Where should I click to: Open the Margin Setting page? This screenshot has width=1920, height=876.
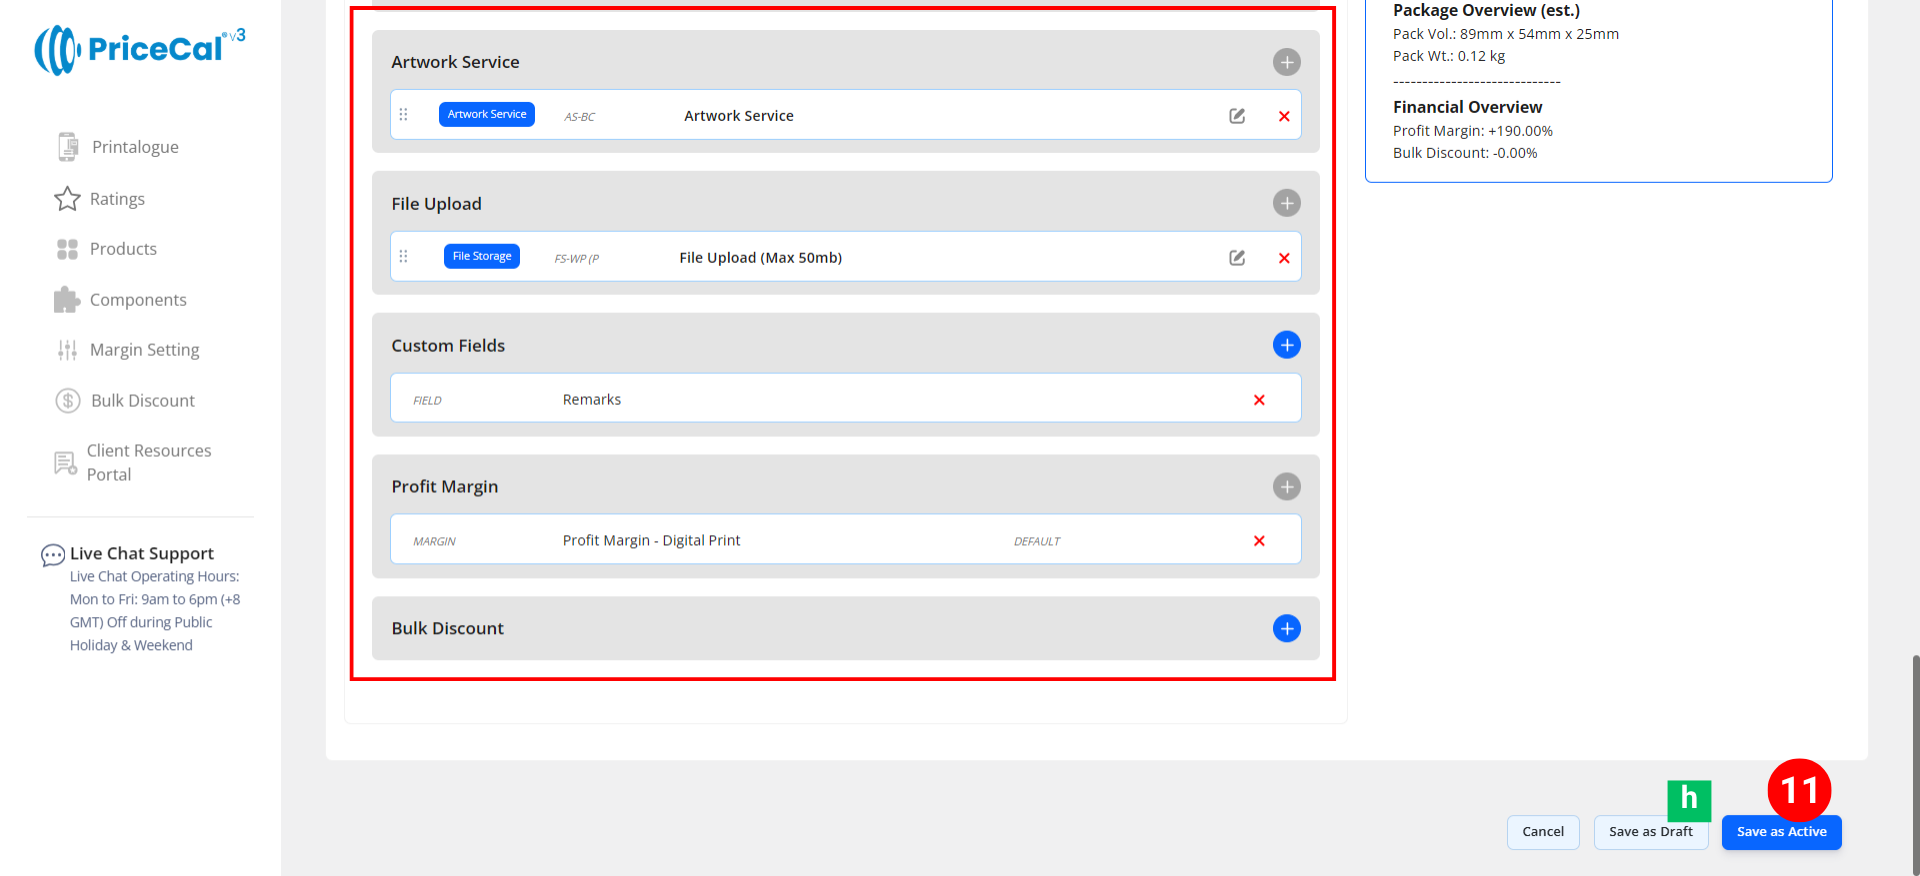[144, 350]
